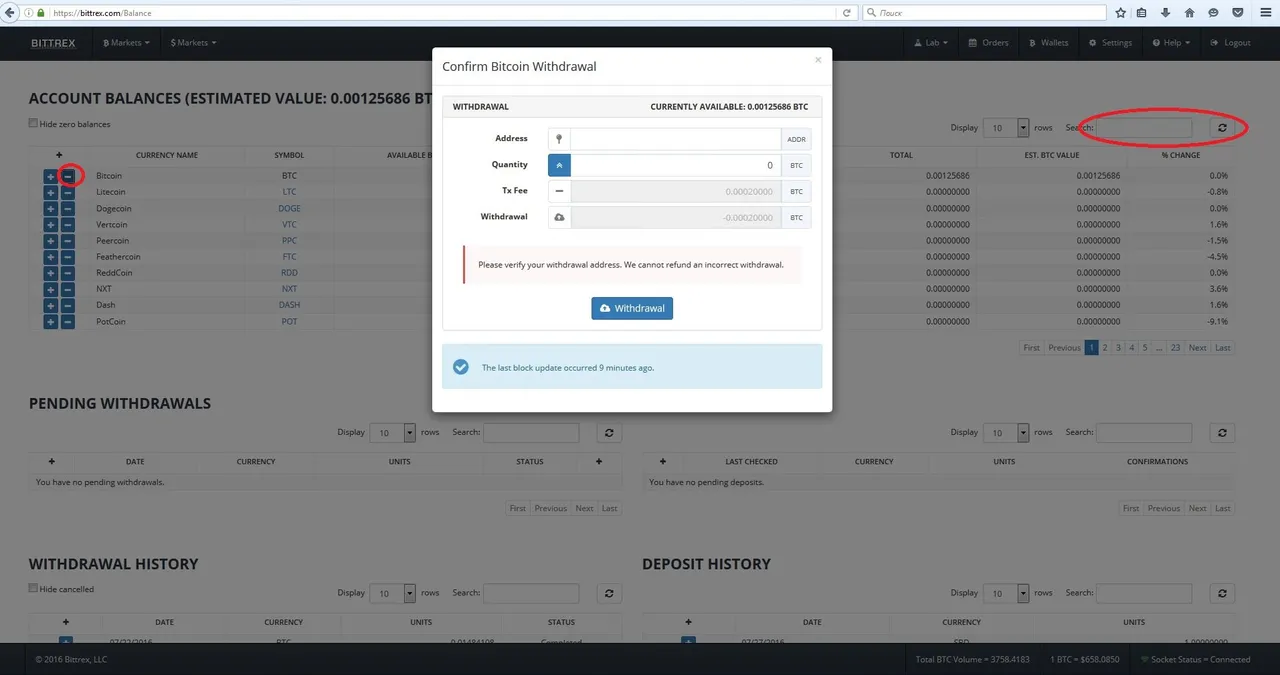
Task: Click the browser search box
Action: click(984, 13)
